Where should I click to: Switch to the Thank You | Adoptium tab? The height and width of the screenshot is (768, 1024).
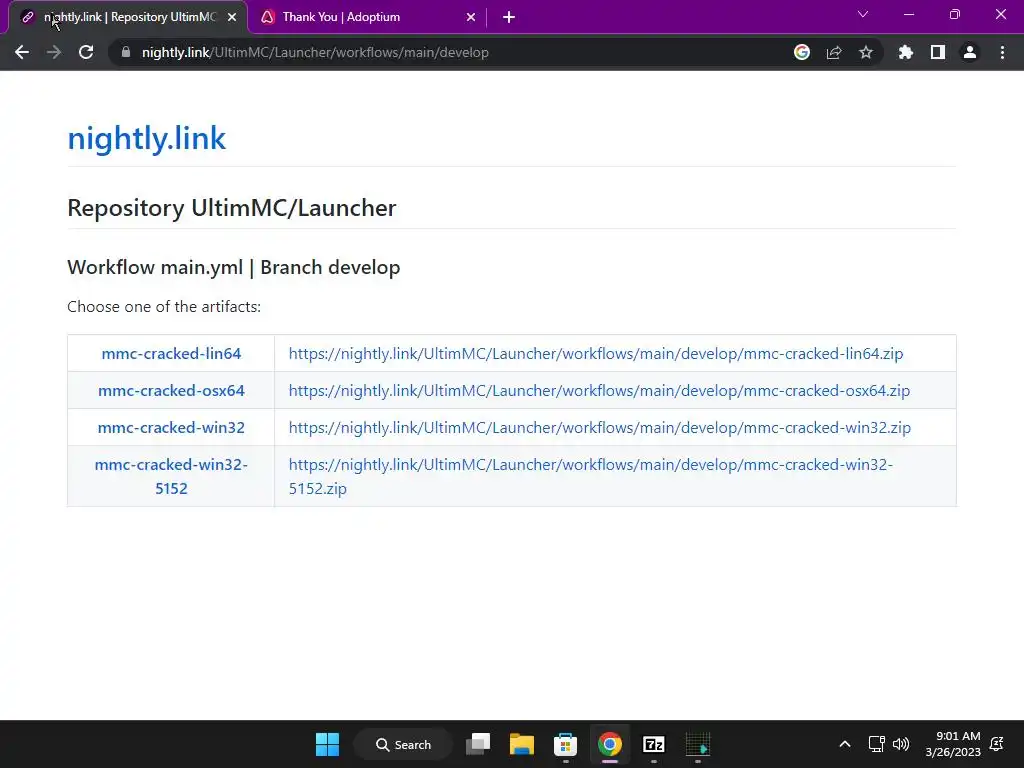tap(368, 17)
